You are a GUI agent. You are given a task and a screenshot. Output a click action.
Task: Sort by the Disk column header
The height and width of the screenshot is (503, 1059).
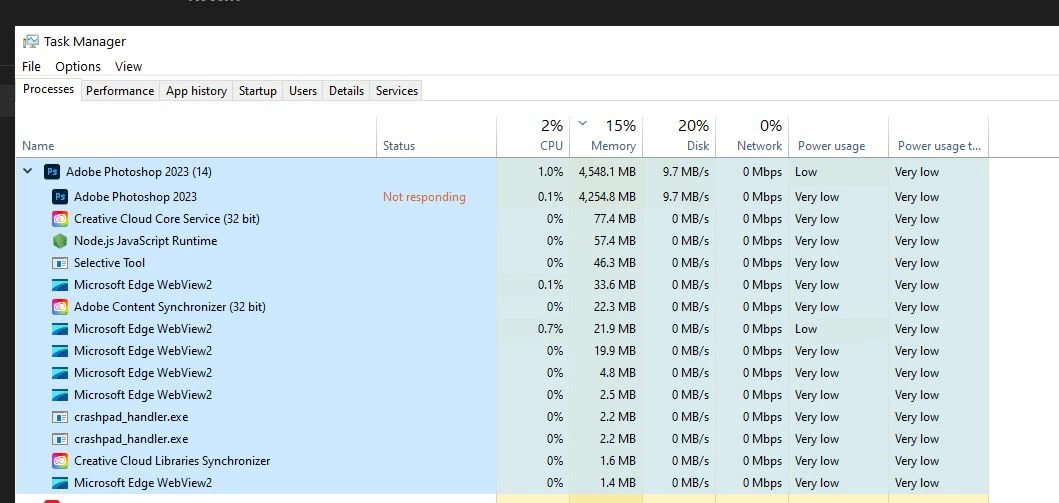[679, 137]
